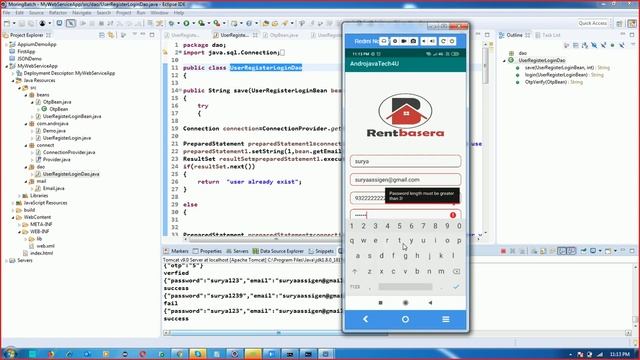This screenshot has height=360, width=640.
Task: Select web.xml in Project Explorer
Action: point(45,246)
